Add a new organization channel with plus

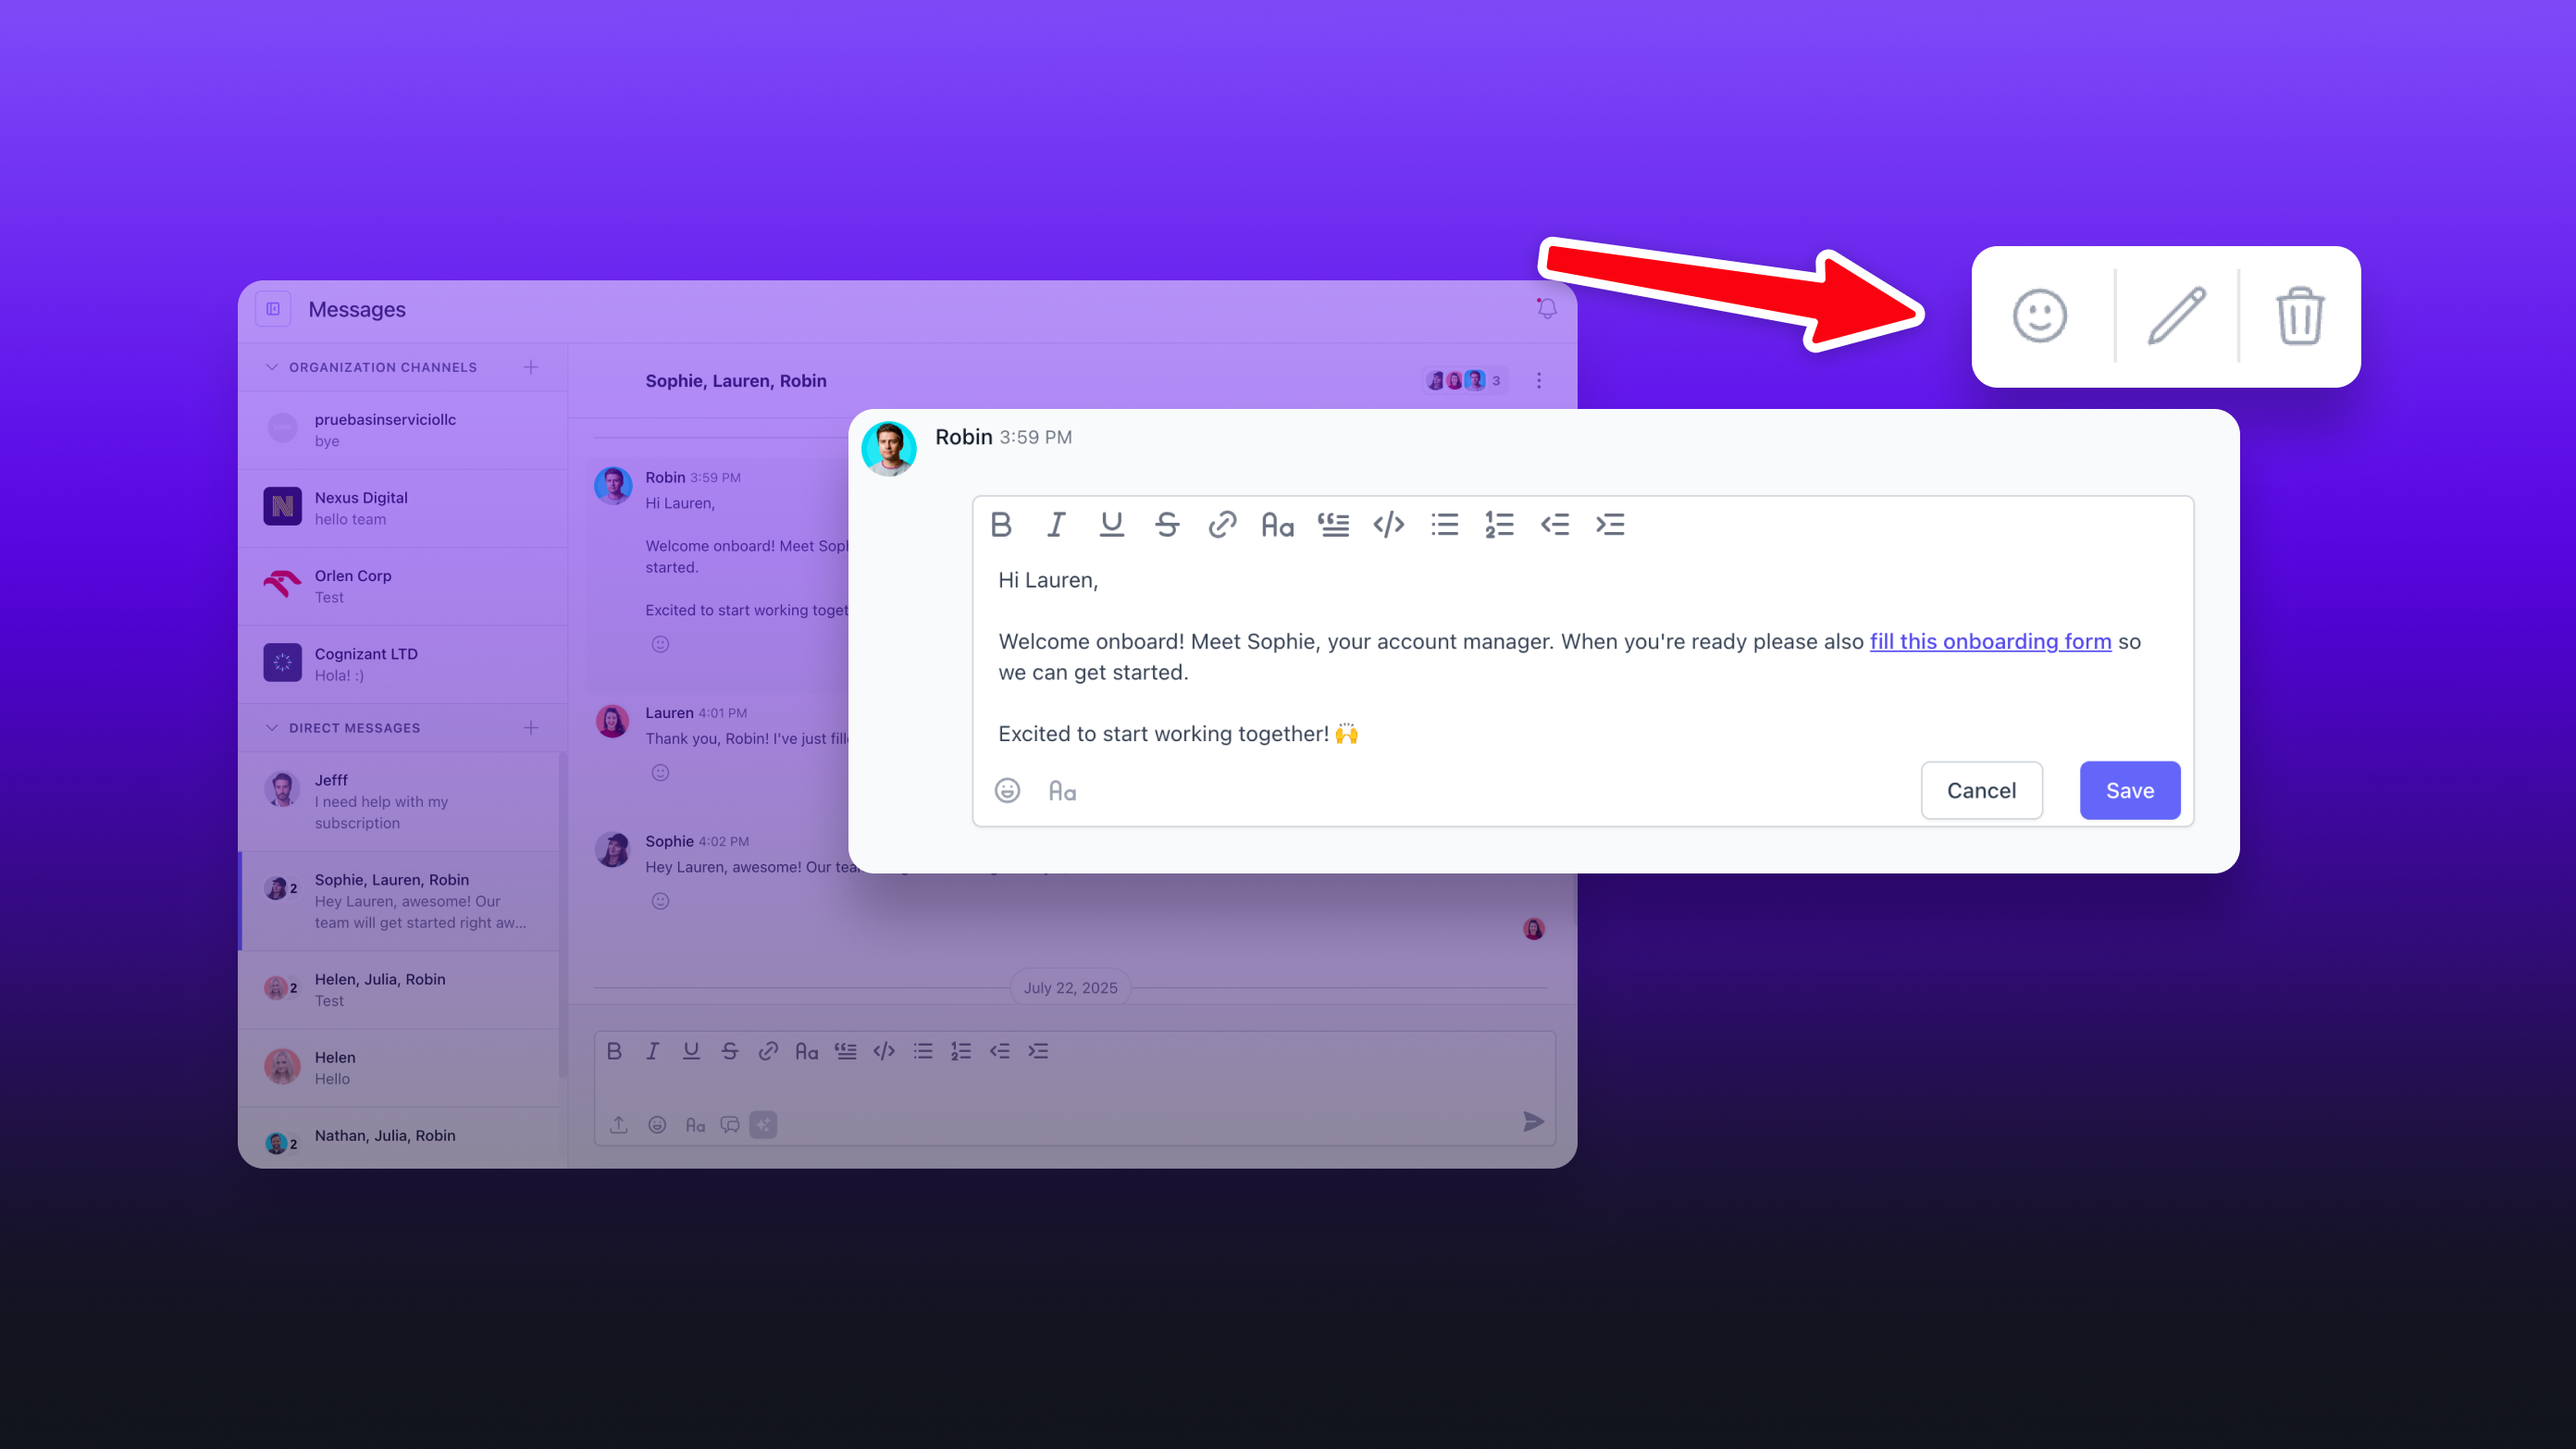point(531,367)
